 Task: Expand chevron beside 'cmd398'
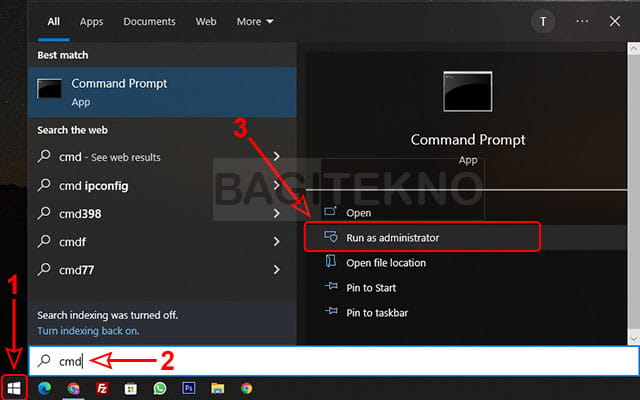click(x=277, y=213)
